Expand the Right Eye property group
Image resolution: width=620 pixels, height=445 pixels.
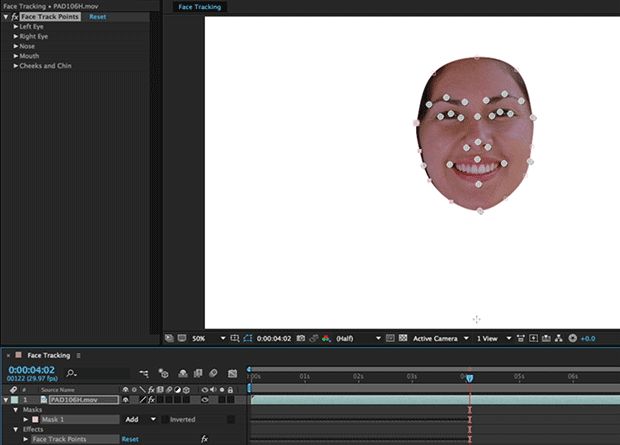pos(16,36)
